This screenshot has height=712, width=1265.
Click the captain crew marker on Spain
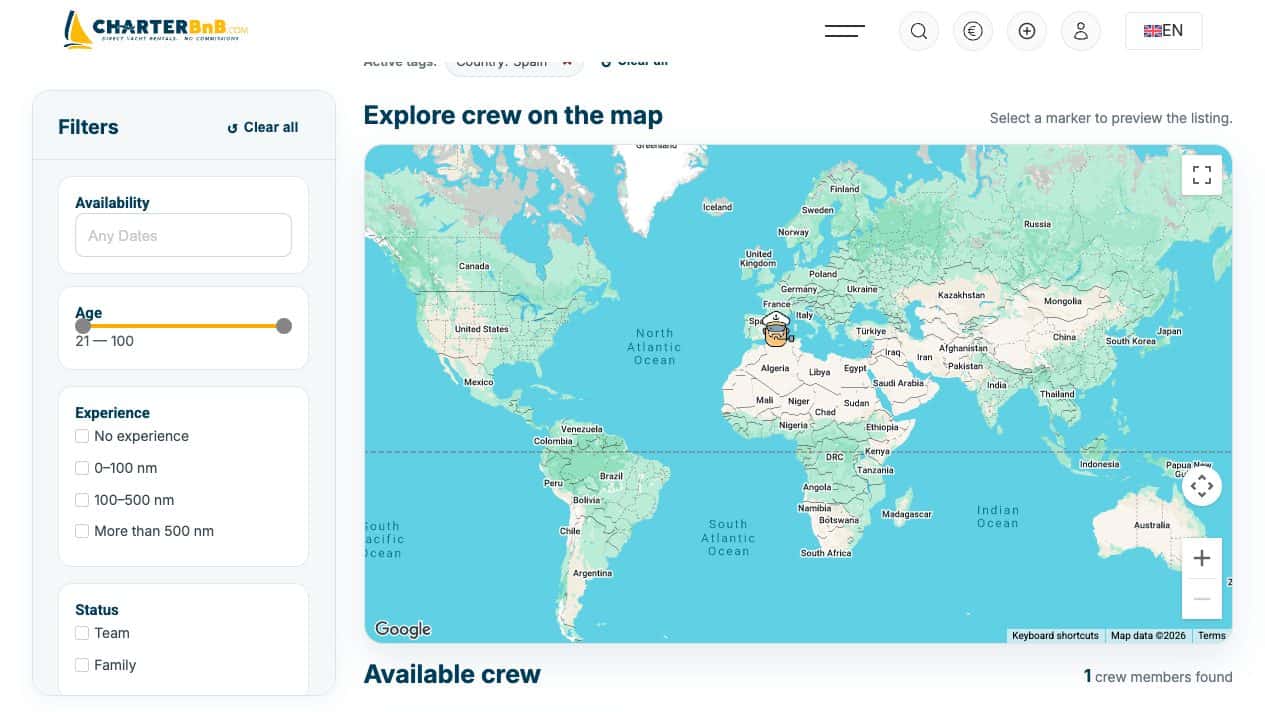pyautogui.click(x=776, y=328)
